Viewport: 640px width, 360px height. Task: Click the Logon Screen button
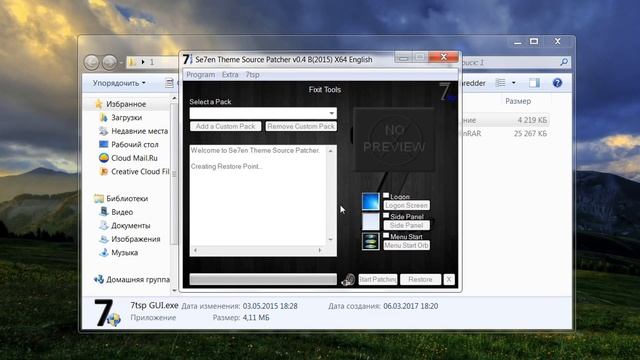(x=407, y=205)
